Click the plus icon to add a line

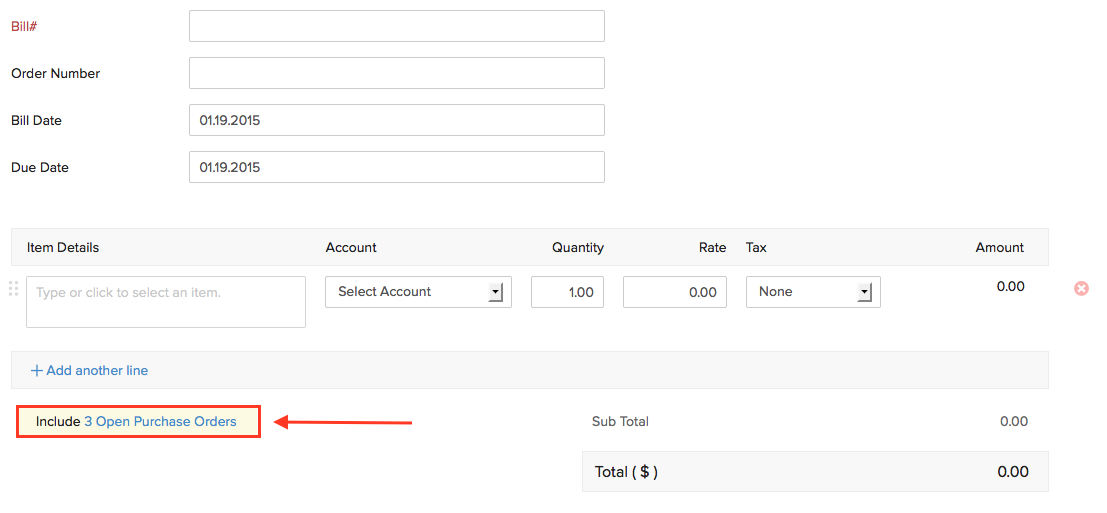[37, 370]
